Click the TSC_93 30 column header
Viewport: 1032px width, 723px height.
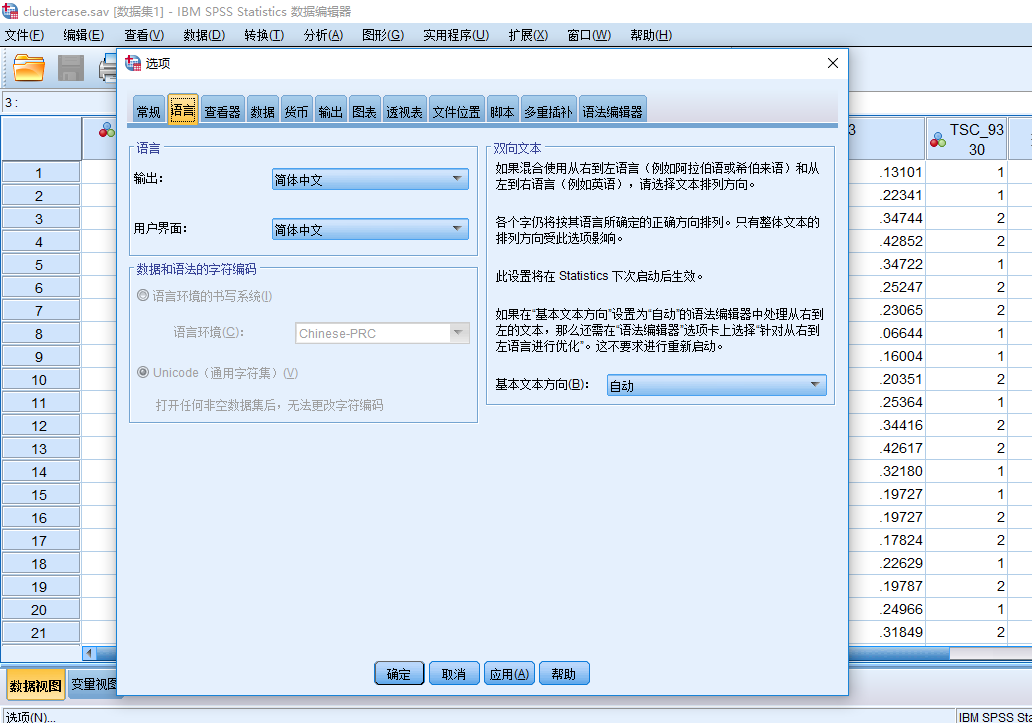[x=966, y=139]
